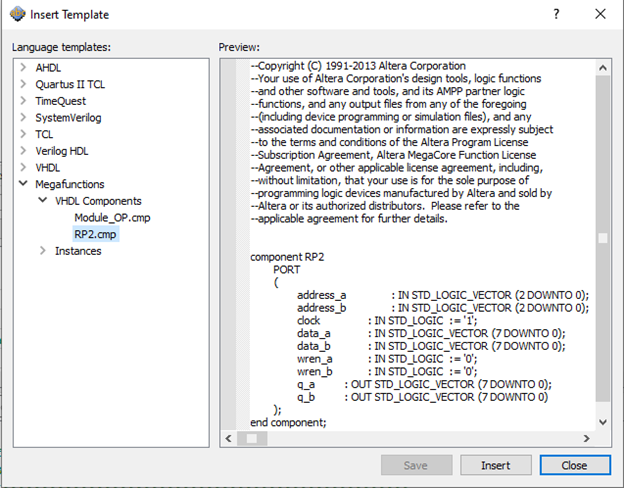Expand the Verilog HDL node
624x488 pixels.
click(x=24, y=151)
